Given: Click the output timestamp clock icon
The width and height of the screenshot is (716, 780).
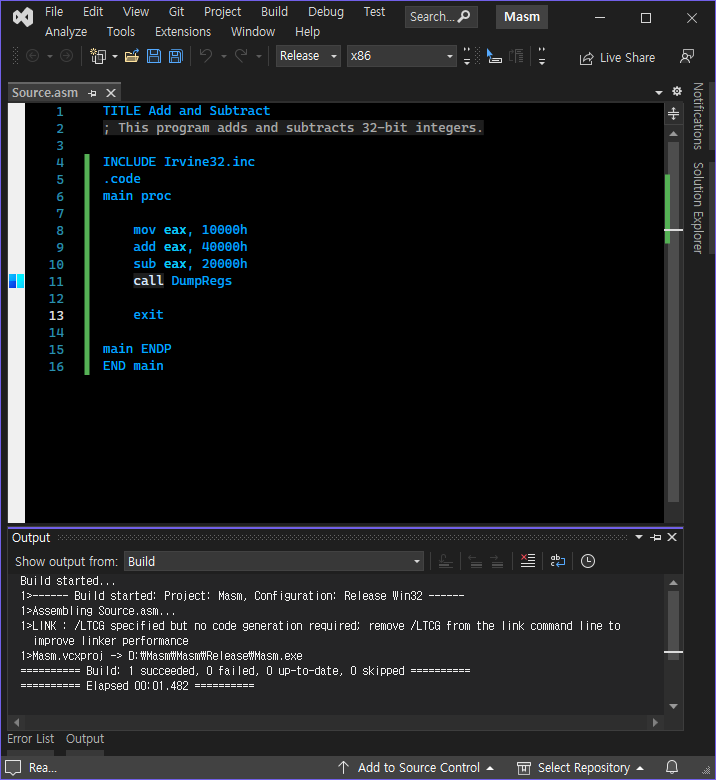Looking at the screenshot, I should (x=588, y=561).
